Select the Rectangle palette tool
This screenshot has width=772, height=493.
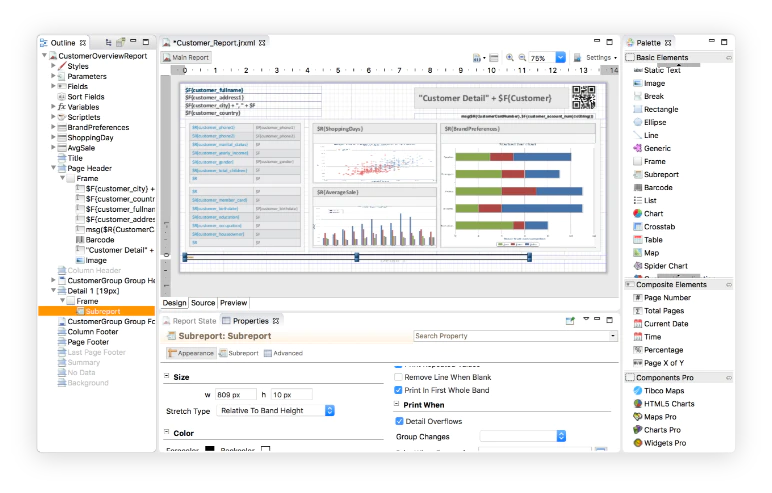(x=656, y=109)
